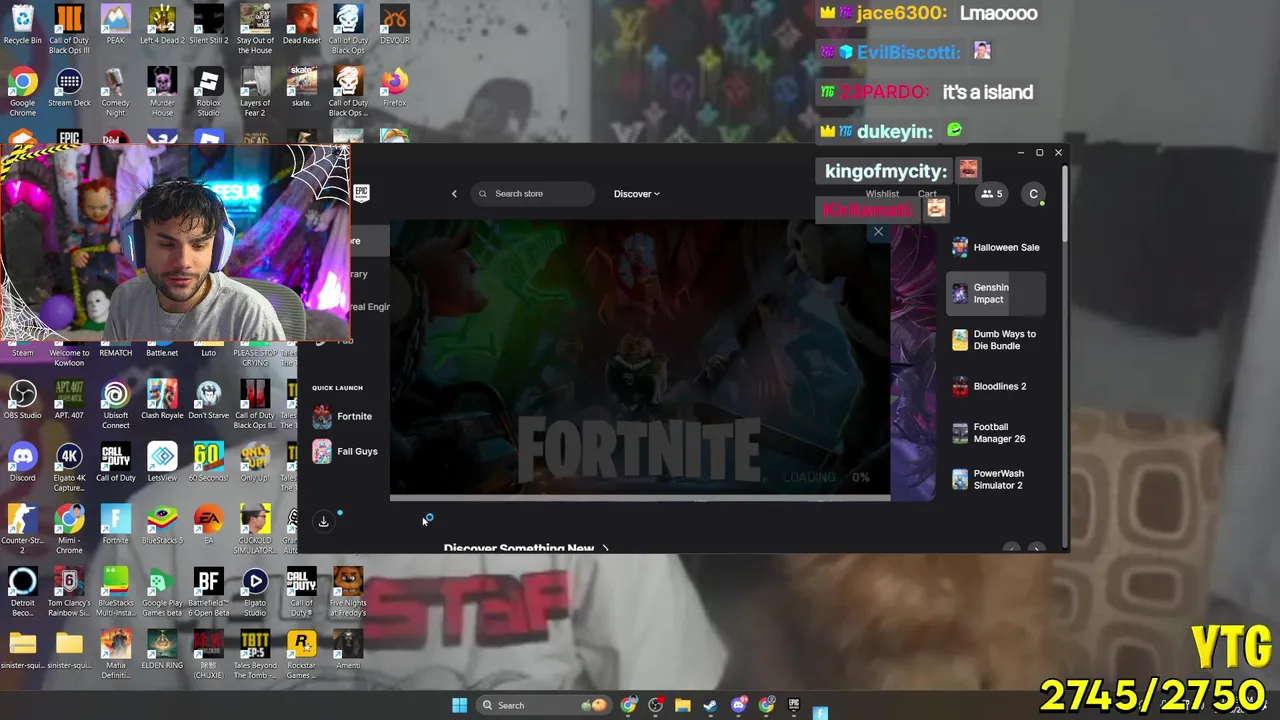Open Rockstar Games launcher shortcut
The image size is (1280, 720).
click(301, 655)
